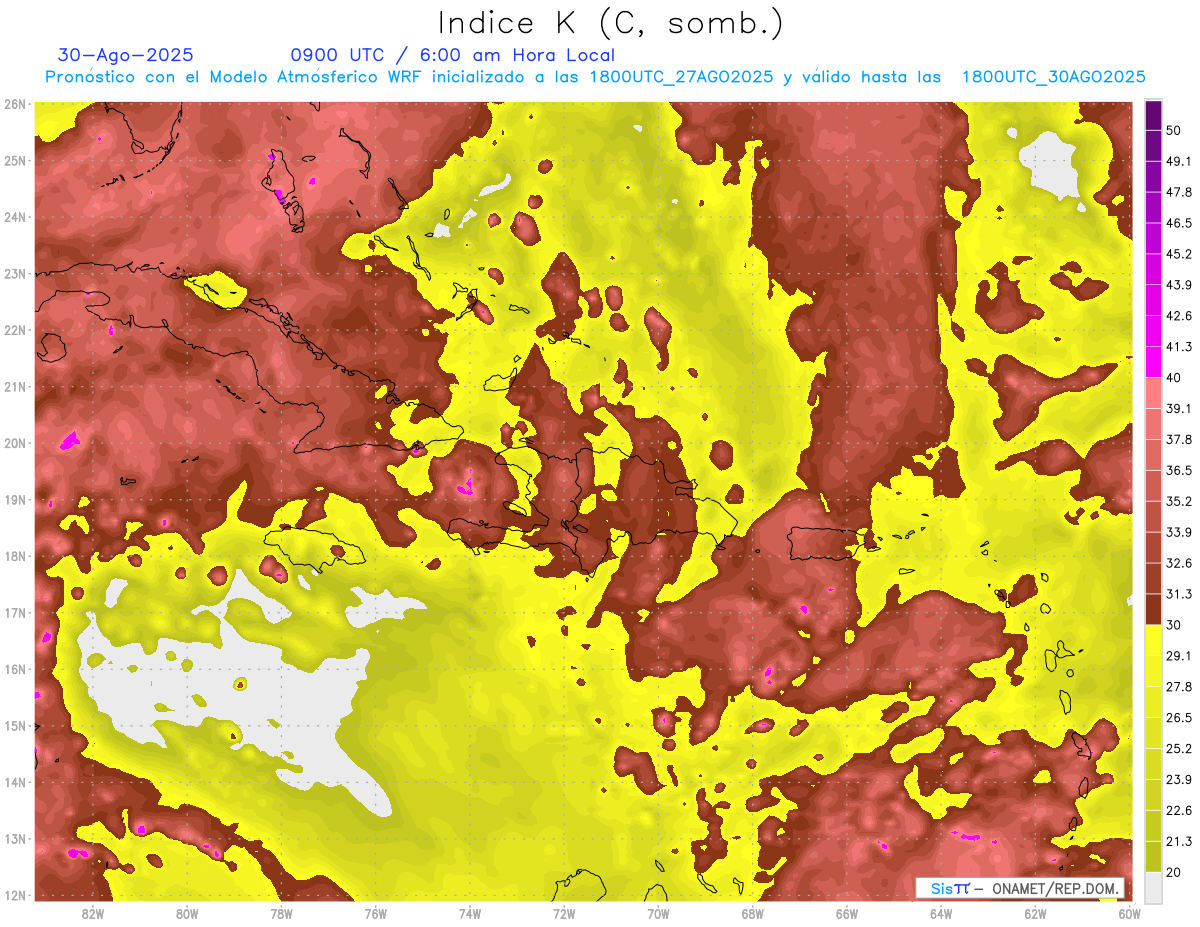Click the legend value 40
Image resolution: width=1200 pixels, height=927 pixels.
pyautogui.click(x=1174, y=377)
